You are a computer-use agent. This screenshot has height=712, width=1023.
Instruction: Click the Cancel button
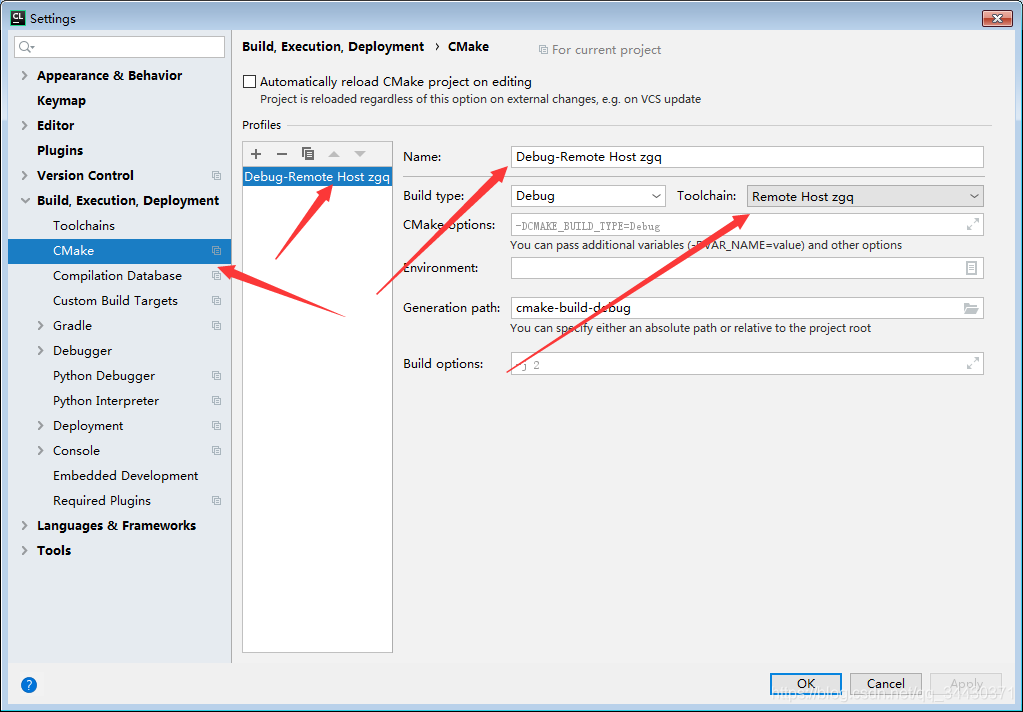pos(885,683)
